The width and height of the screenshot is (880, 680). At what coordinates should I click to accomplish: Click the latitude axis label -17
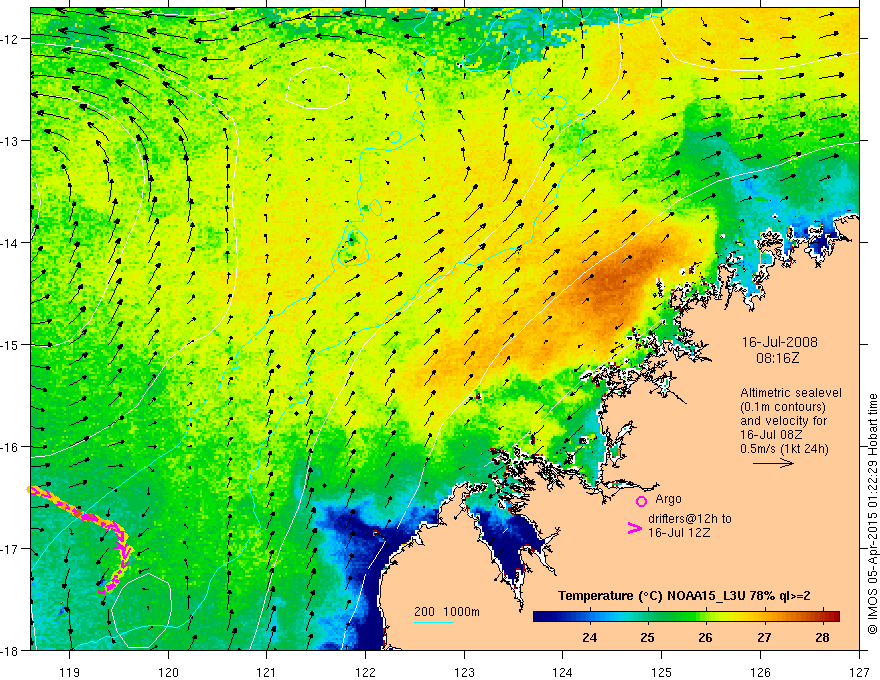tap(11, 549)
